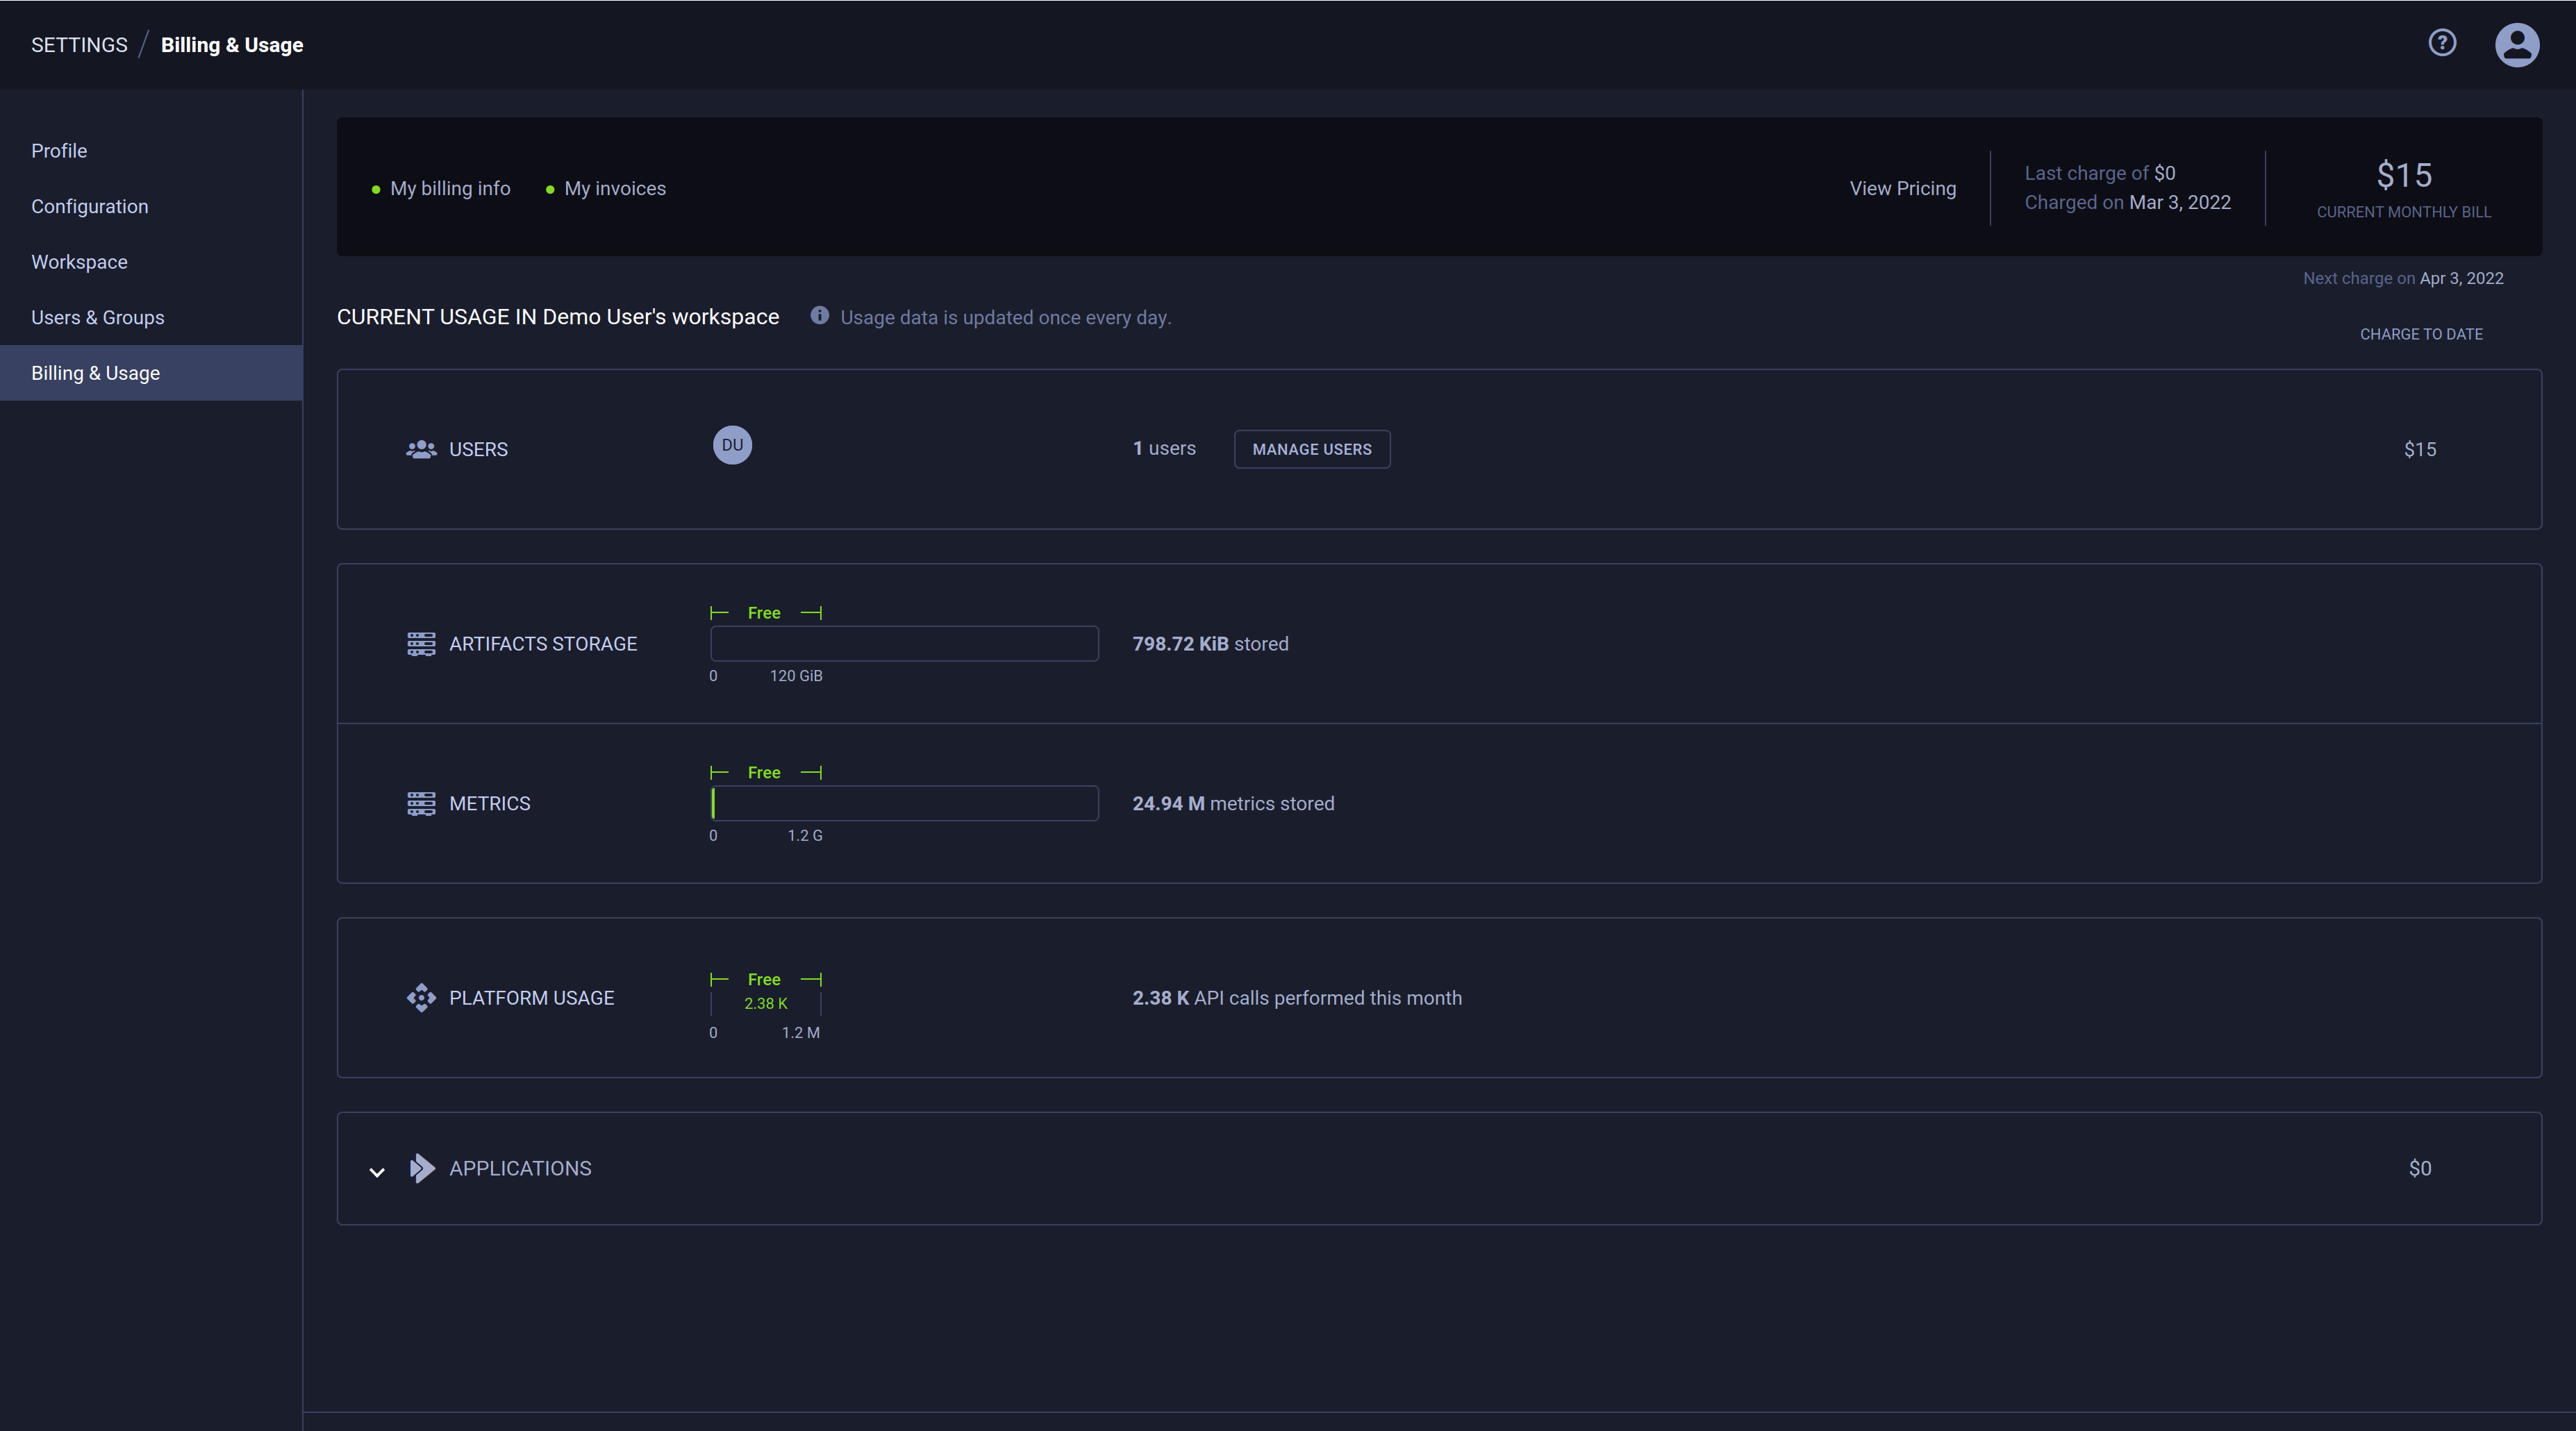2576x1431 pixels.
Task: Click the Last charge of $0 text
Action: point(2100,173)
